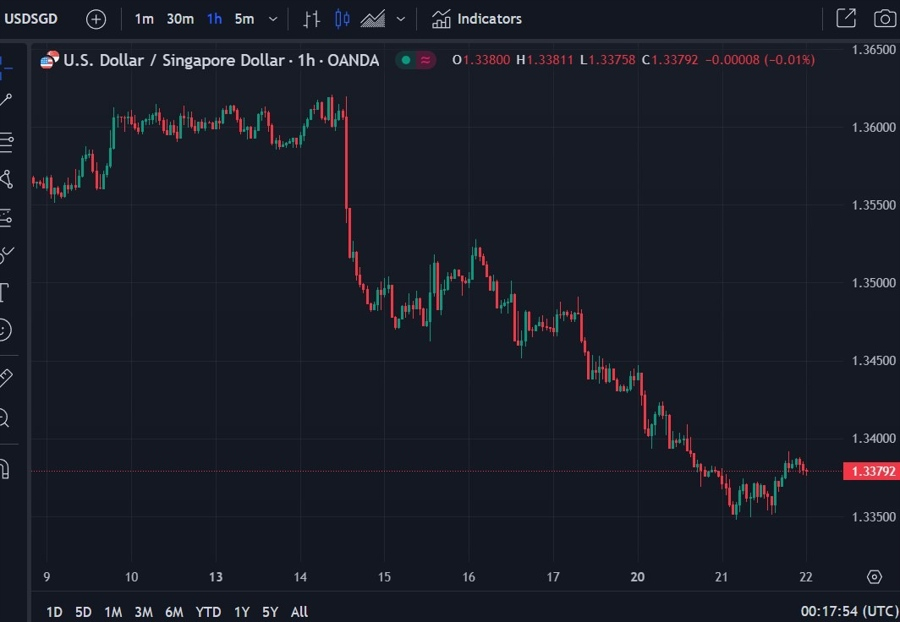Click the Flag icon of the USDSGD pair
This screenshot has width=900, height=622.
tap(49, 60)
